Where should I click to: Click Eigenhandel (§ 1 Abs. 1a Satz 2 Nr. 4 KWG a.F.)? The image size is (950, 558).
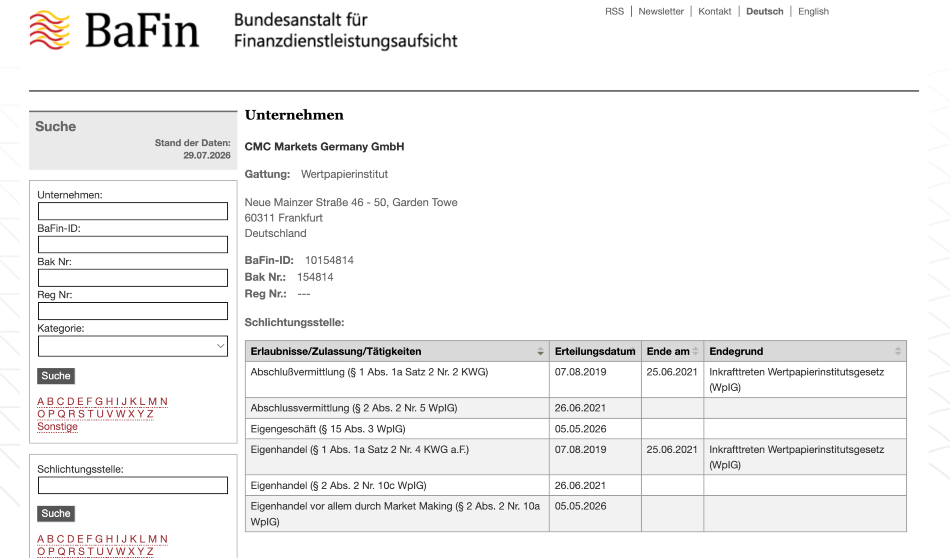coord(359,450)
